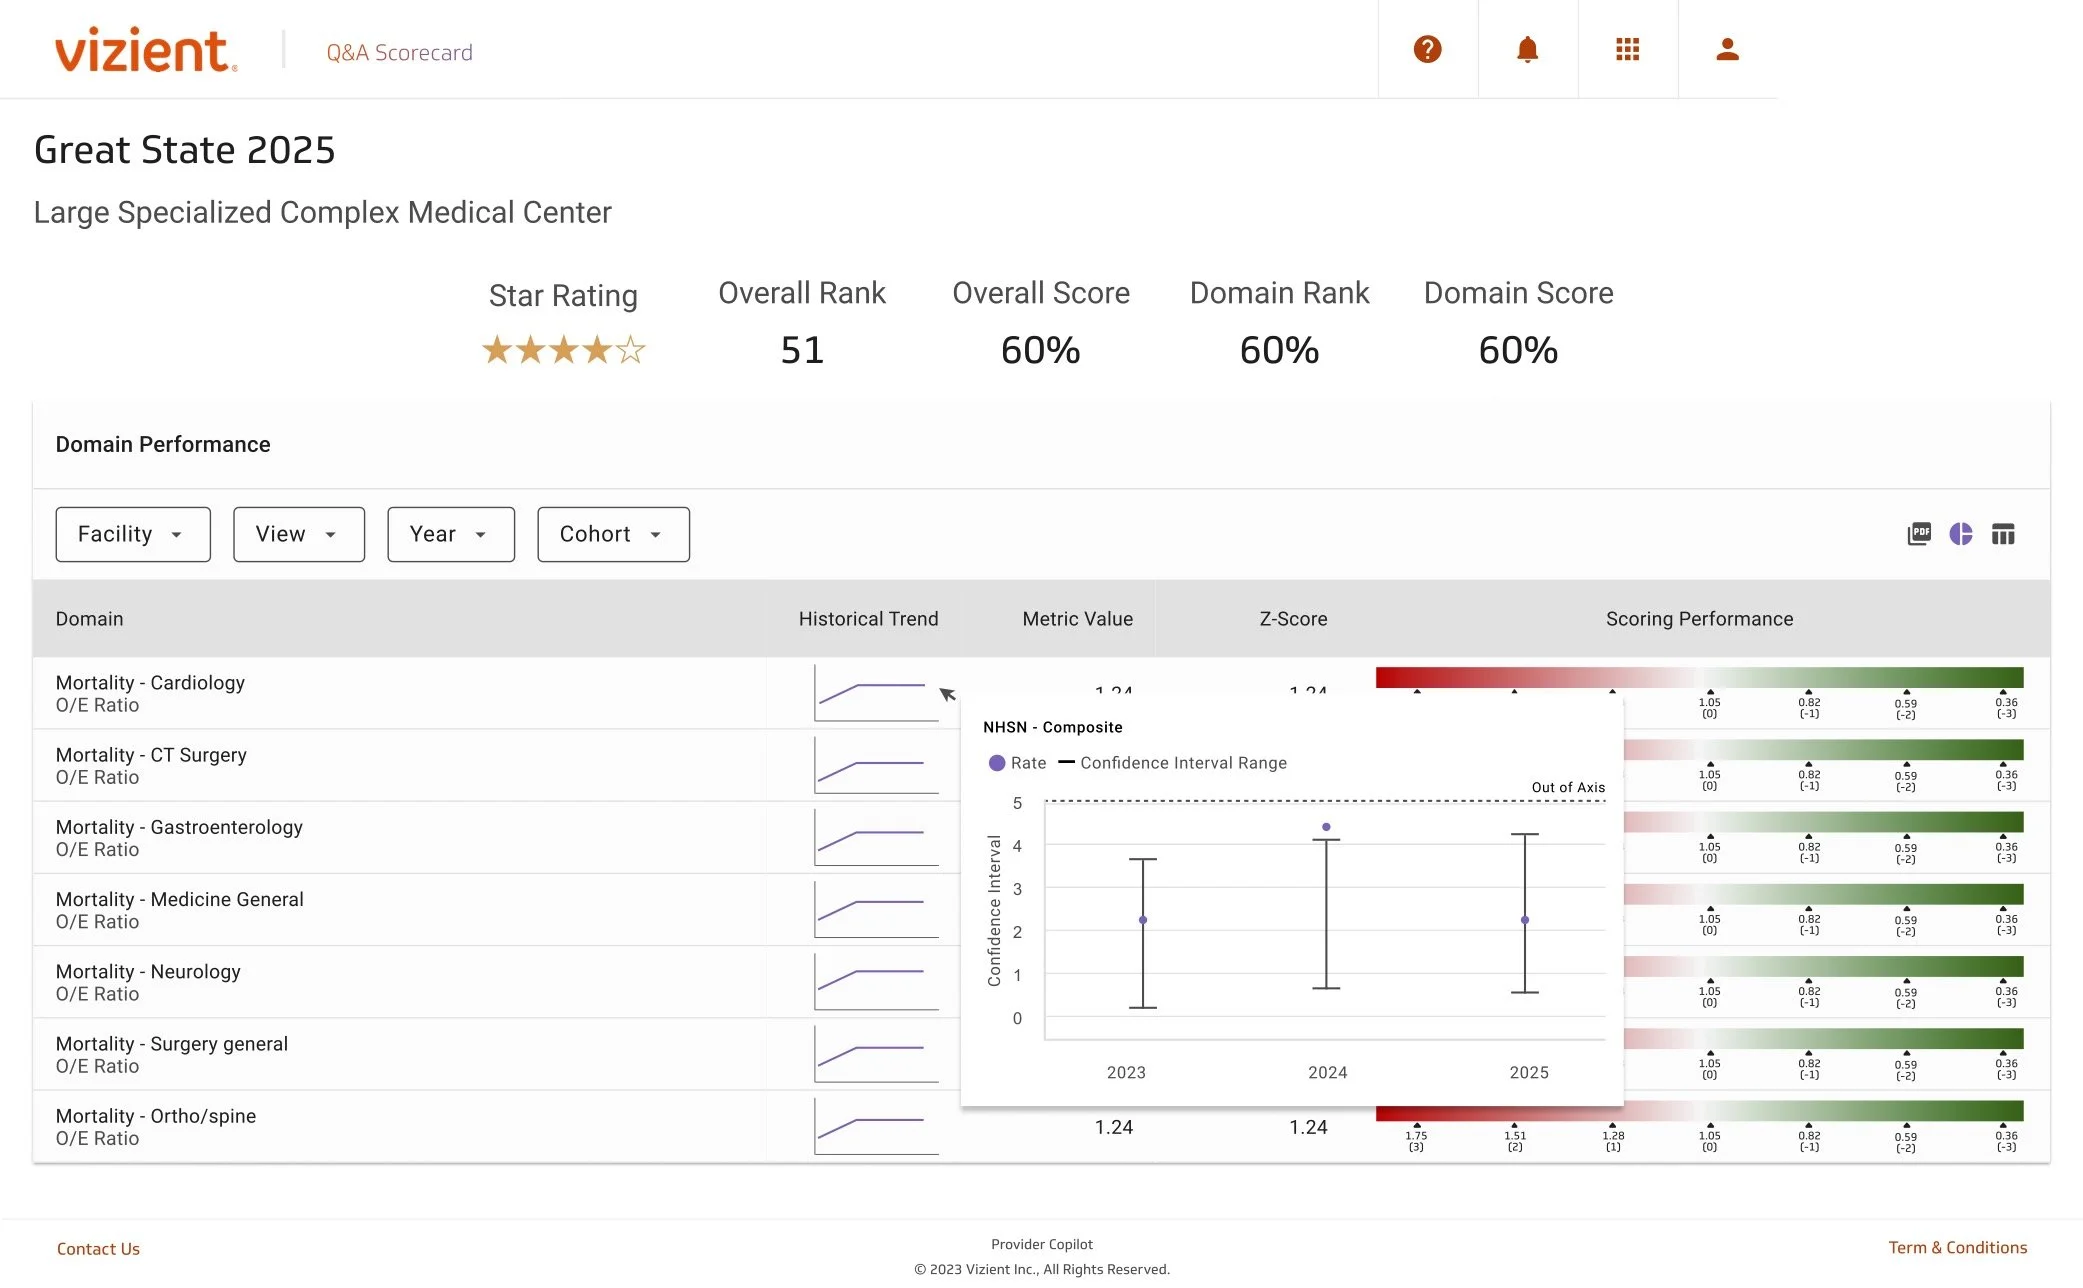The image size is (2083, 1288).
Task: View your notifications
Action: coord(1527,48)
